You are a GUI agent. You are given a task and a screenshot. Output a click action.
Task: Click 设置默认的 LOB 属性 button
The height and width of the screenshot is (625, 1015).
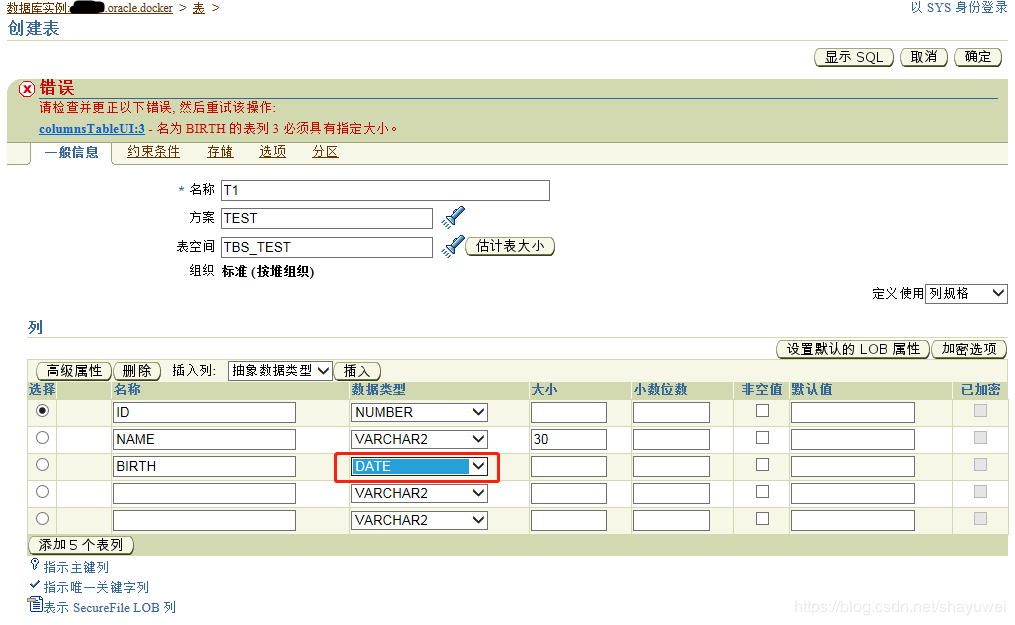(853, 349)
